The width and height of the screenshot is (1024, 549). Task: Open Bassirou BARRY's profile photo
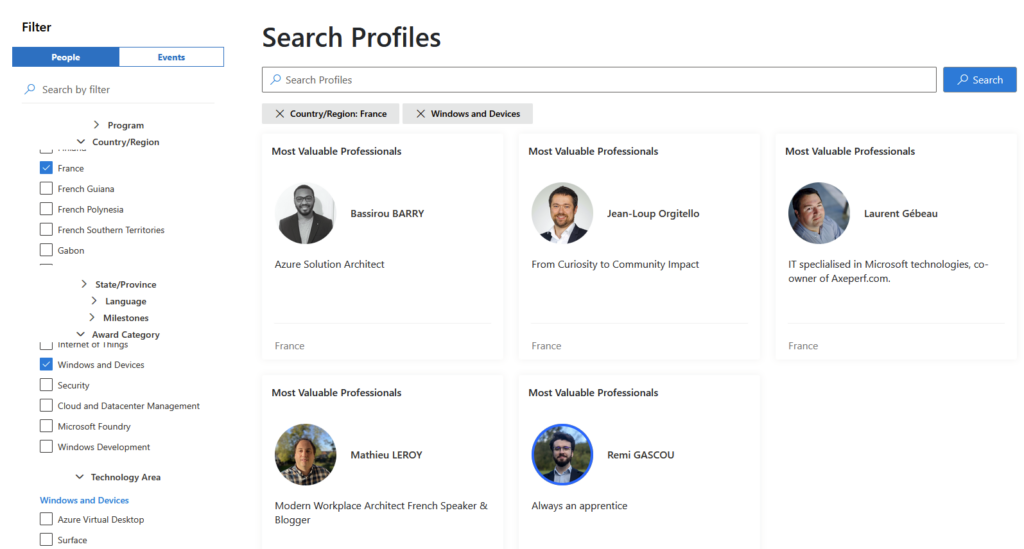click(x=305, y=213)
